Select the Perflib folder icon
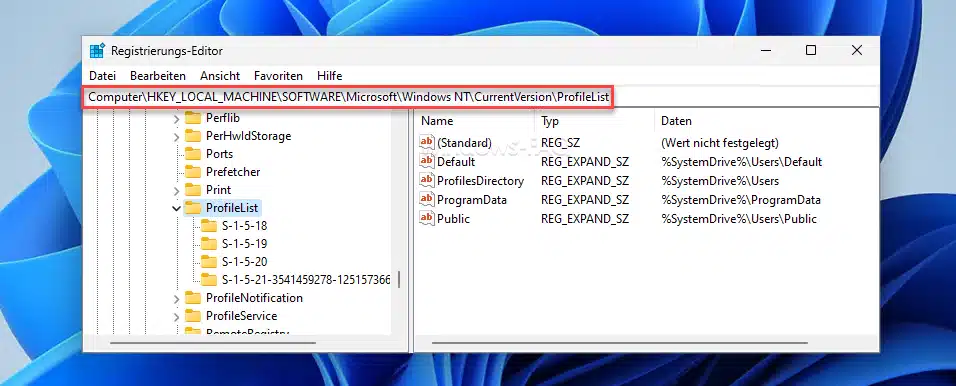Image resolution: width=956 pixels, height=386 pixels. pos(193,118)
